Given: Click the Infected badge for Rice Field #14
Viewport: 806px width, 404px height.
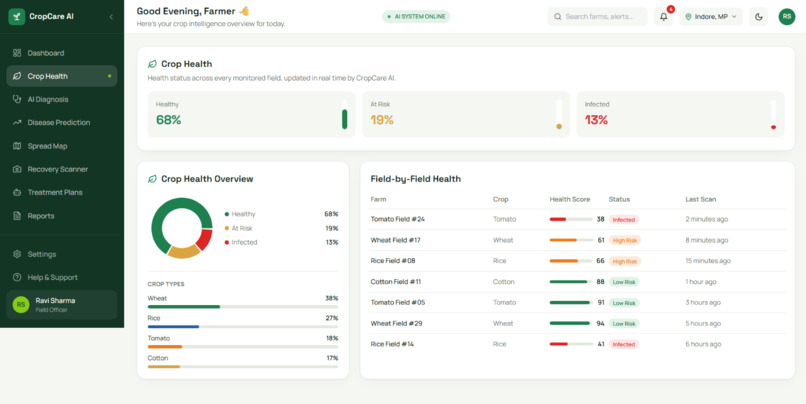Looking at the screenshot, I should click(624, 344).
